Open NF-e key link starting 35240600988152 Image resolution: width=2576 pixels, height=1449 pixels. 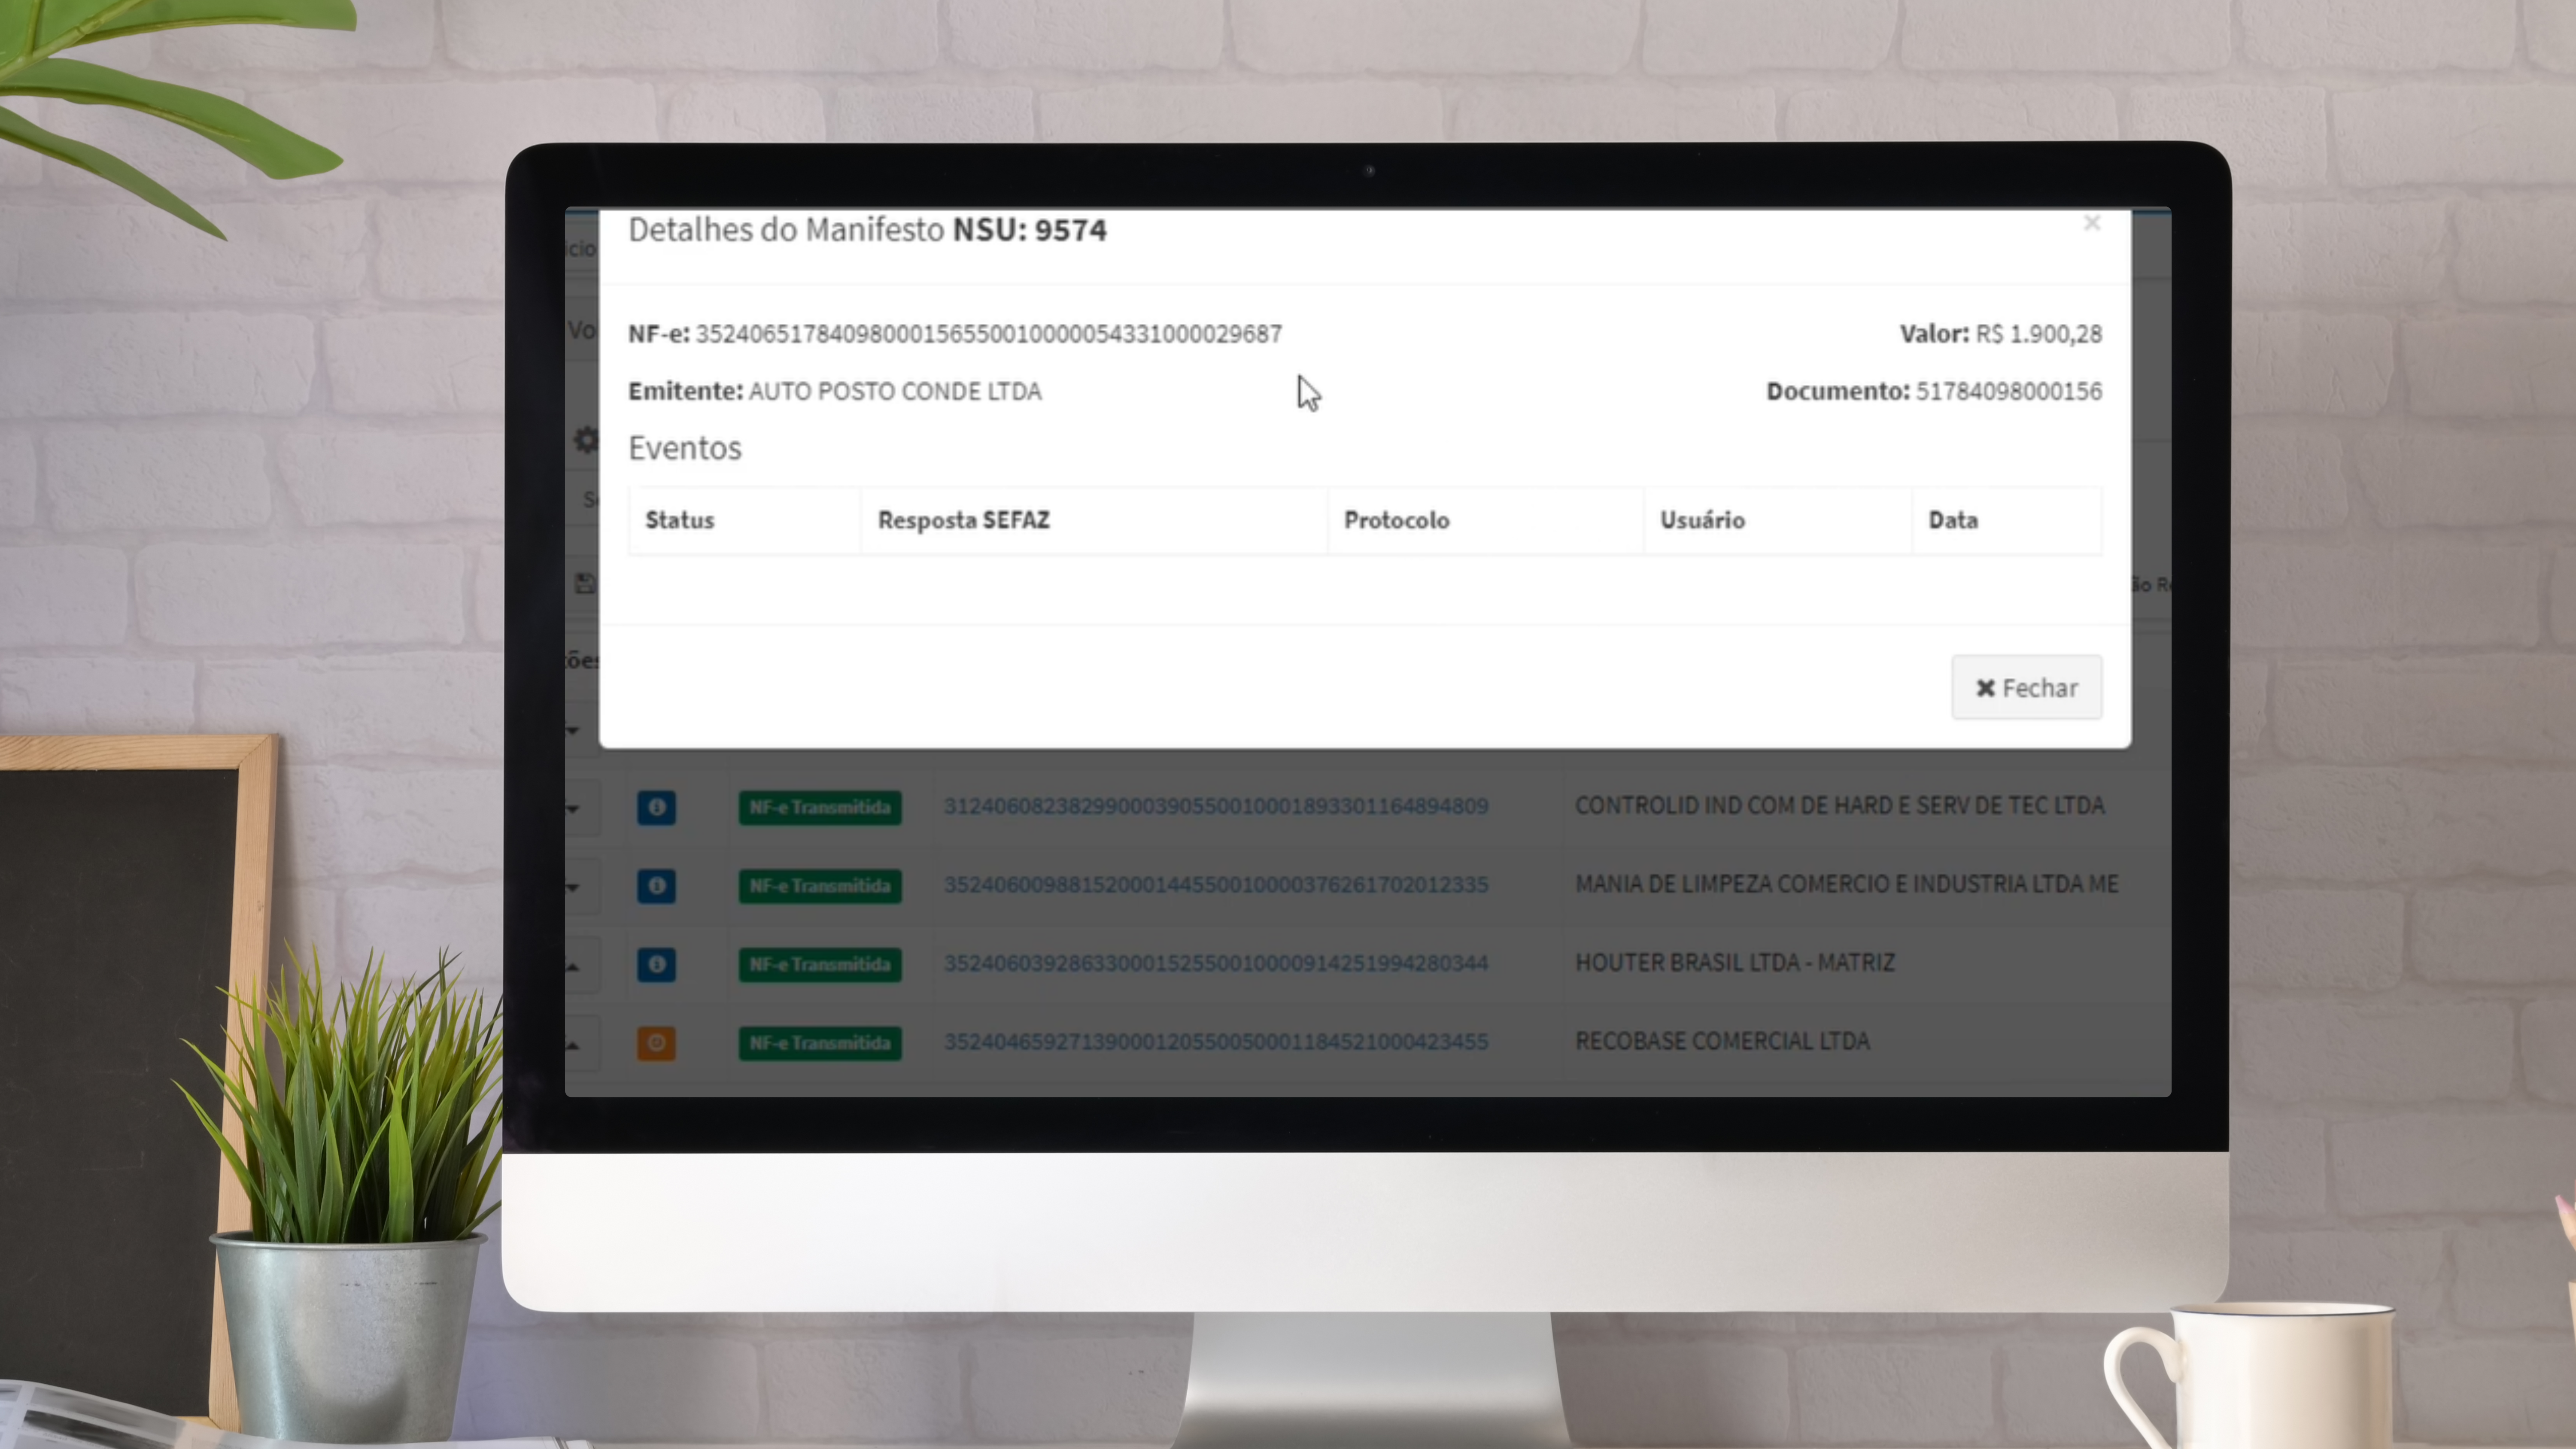(1215, 884)
